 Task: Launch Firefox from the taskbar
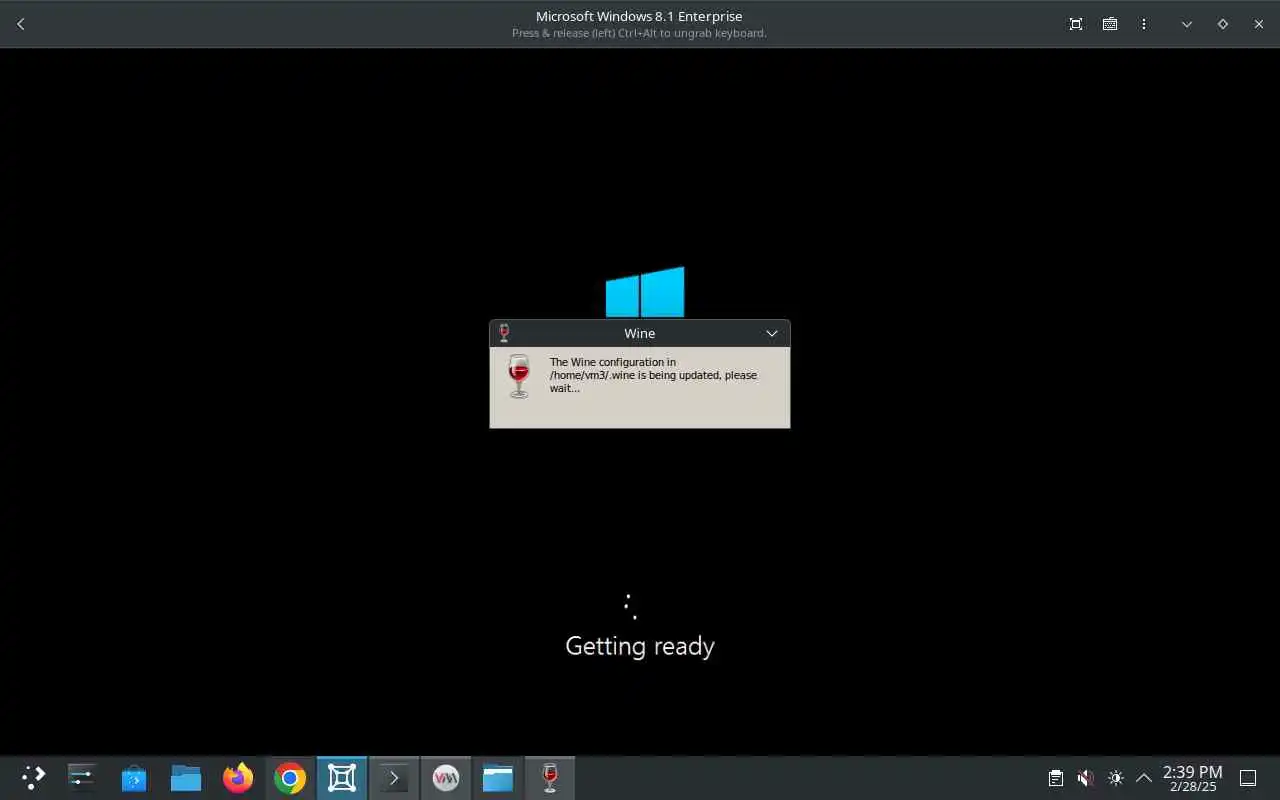click(238, 777)
